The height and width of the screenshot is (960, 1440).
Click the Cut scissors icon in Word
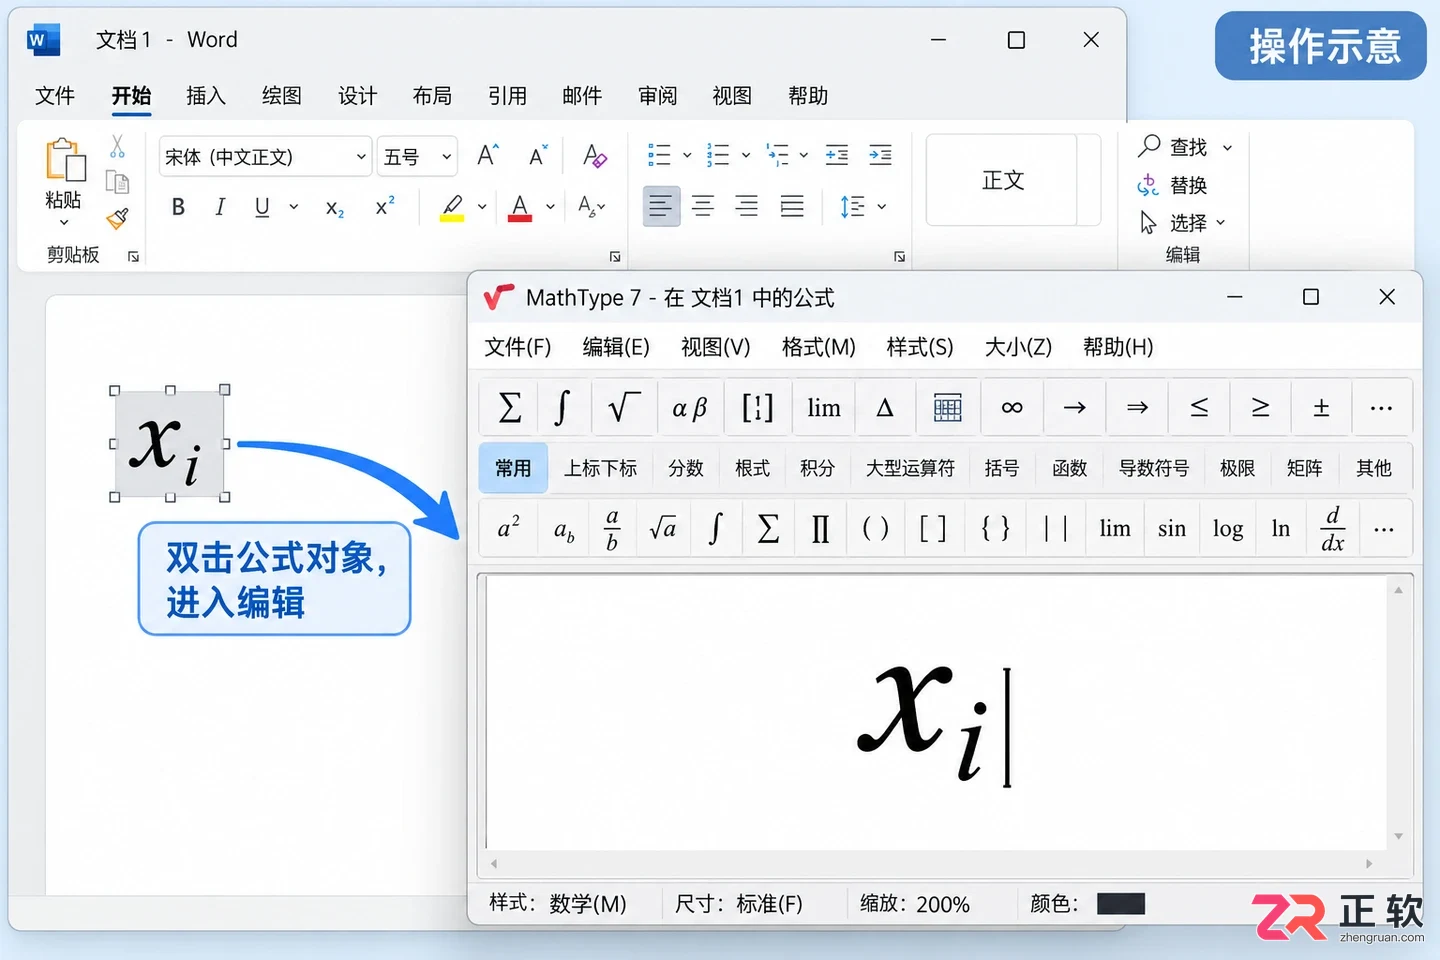click(x=117, y=147)
